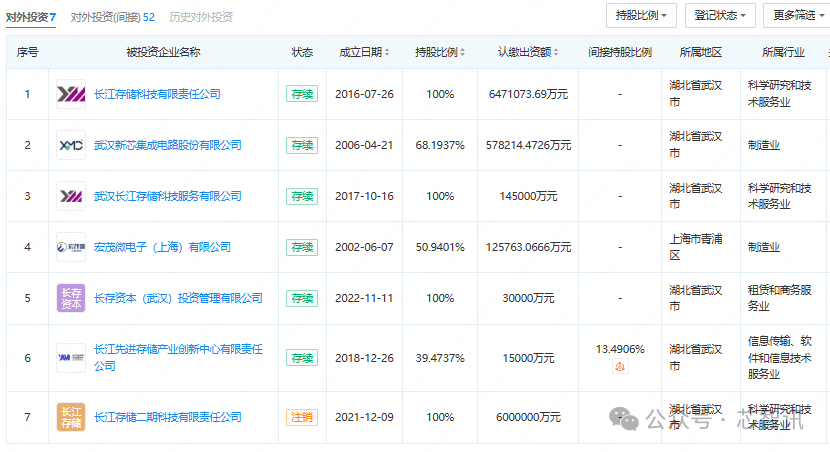Click the 所属地区 column header
The height and width of the screenshot is (452, 830).
tap(701, 52)
